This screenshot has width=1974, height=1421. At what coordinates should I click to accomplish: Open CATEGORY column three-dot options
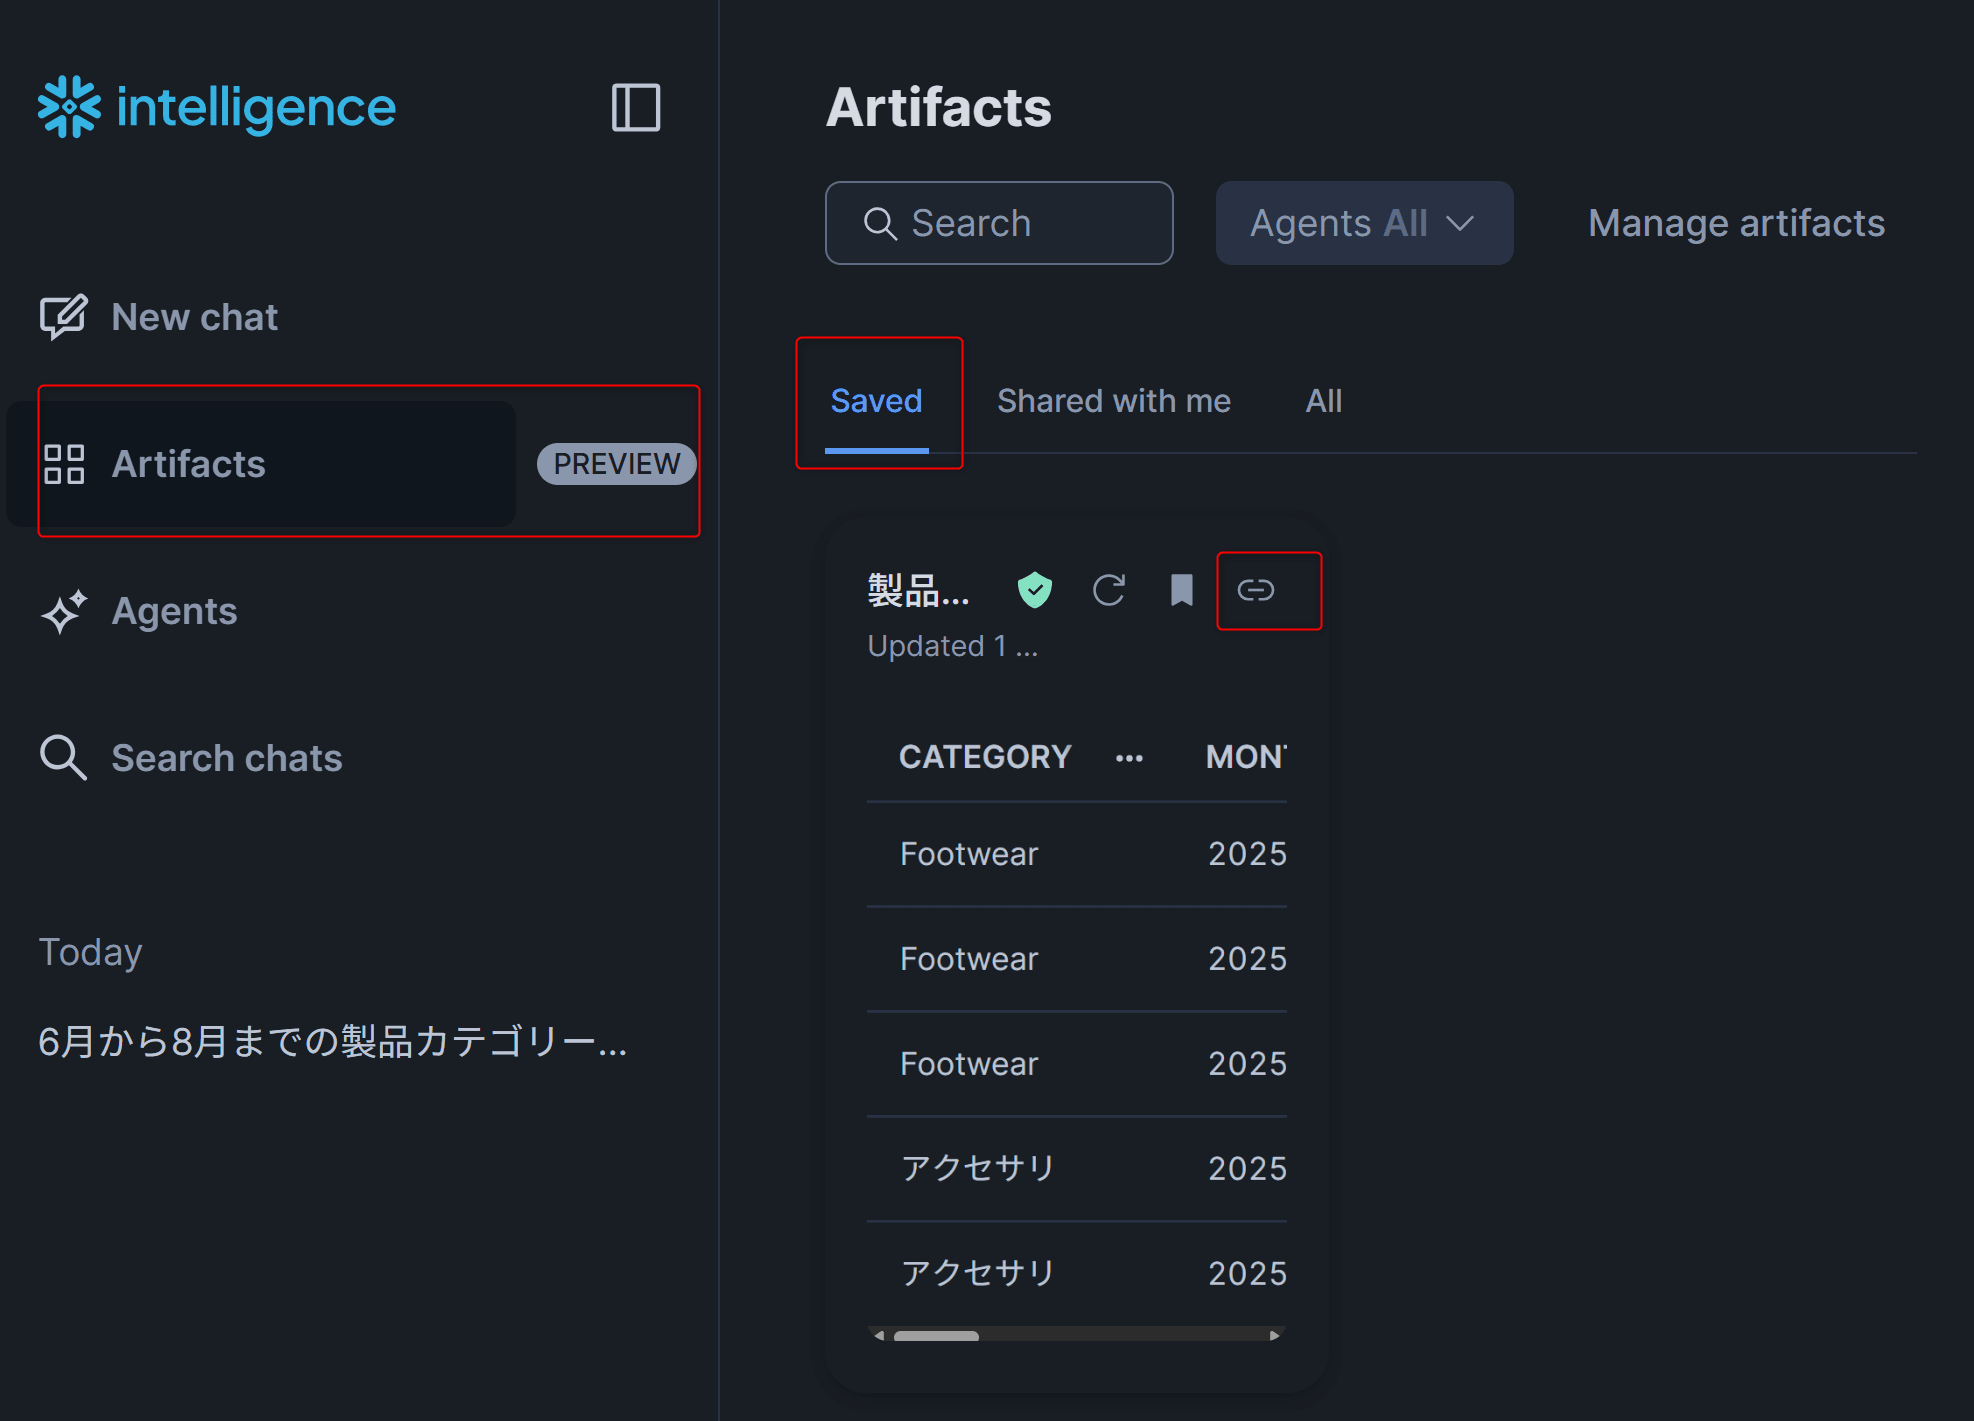(x=1129, y=758)
